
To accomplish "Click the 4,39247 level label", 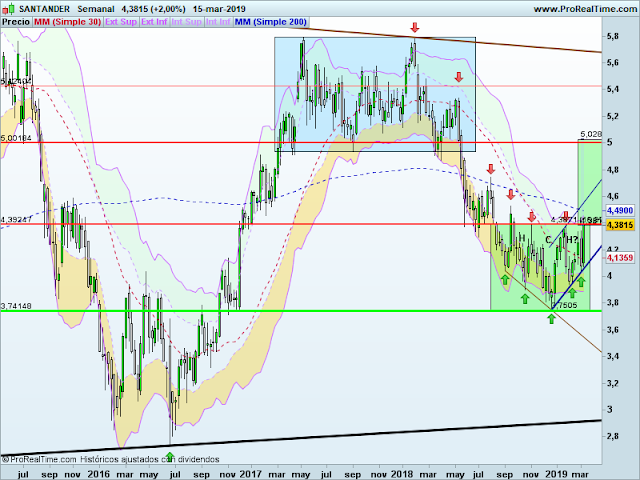I will tap(16, 220).
